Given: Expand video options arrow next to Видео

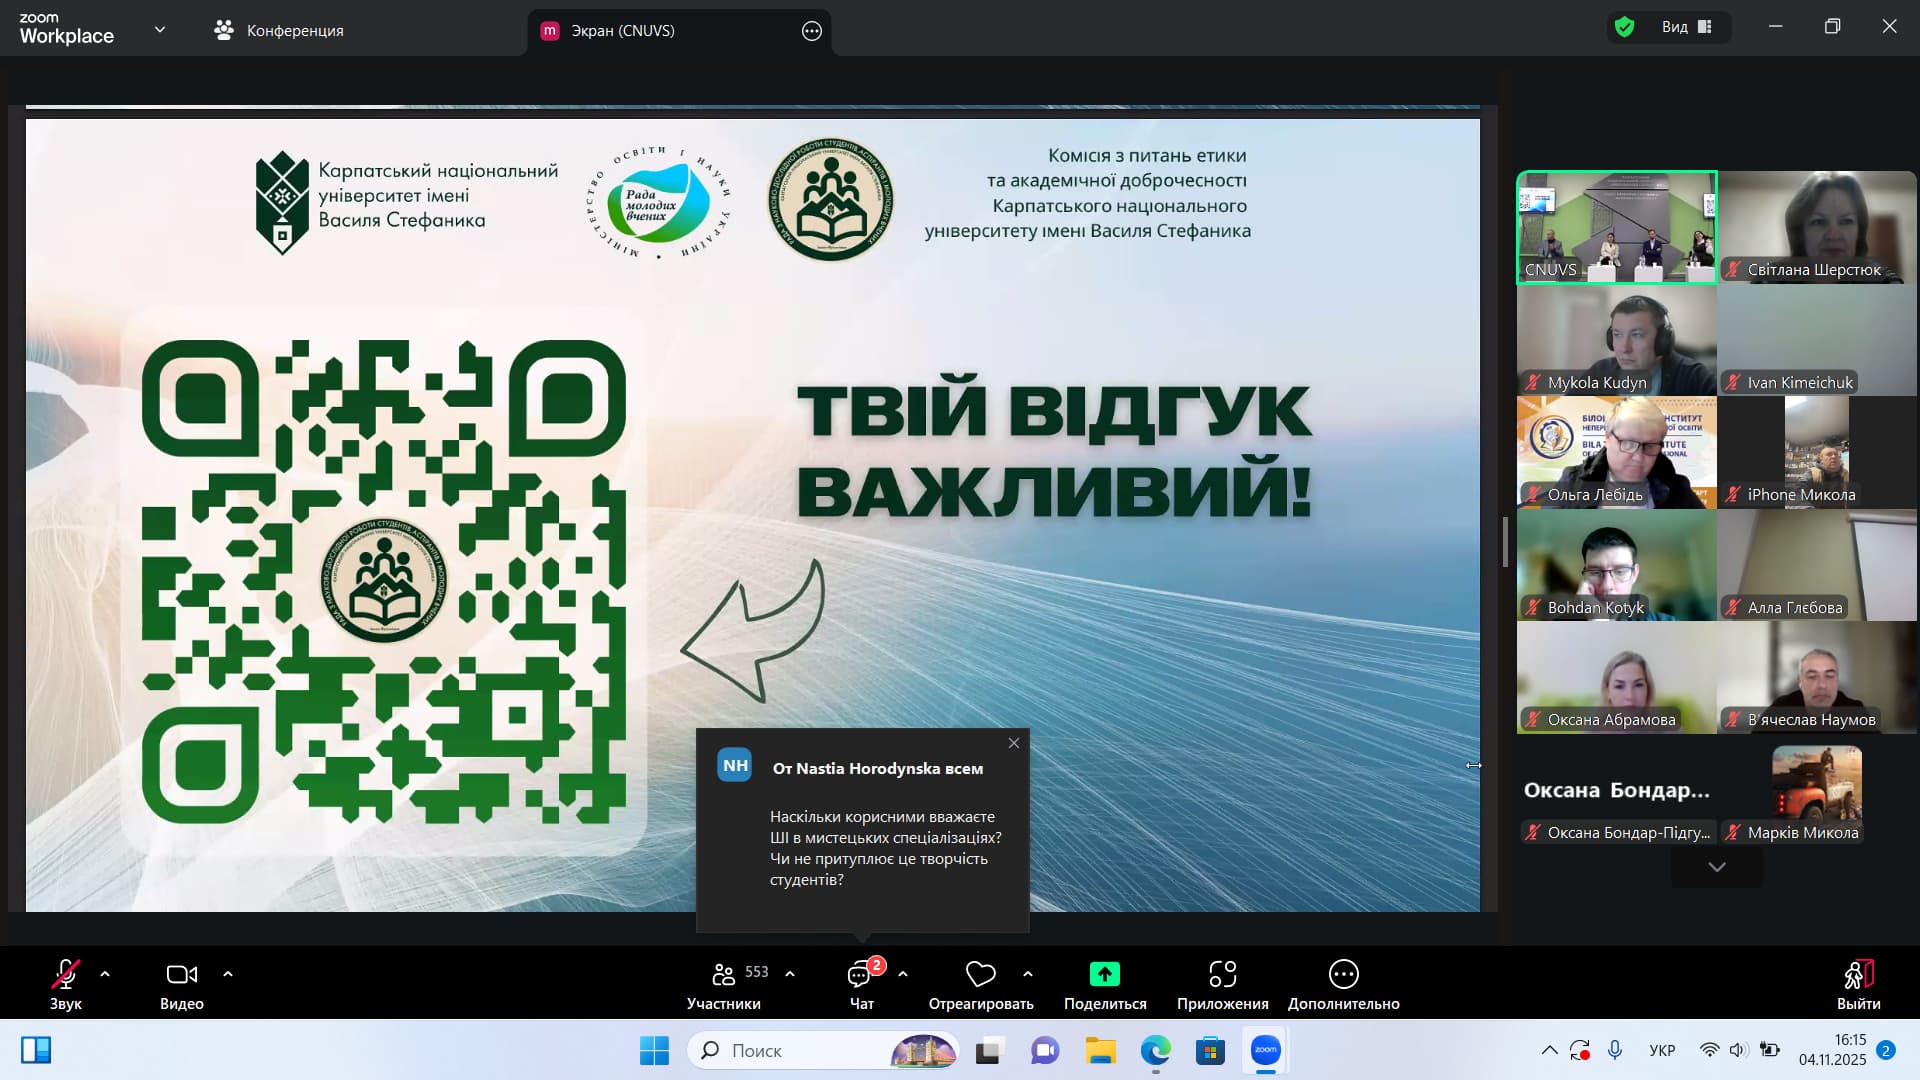Looking at the screenshot, I should pos(228,973).
